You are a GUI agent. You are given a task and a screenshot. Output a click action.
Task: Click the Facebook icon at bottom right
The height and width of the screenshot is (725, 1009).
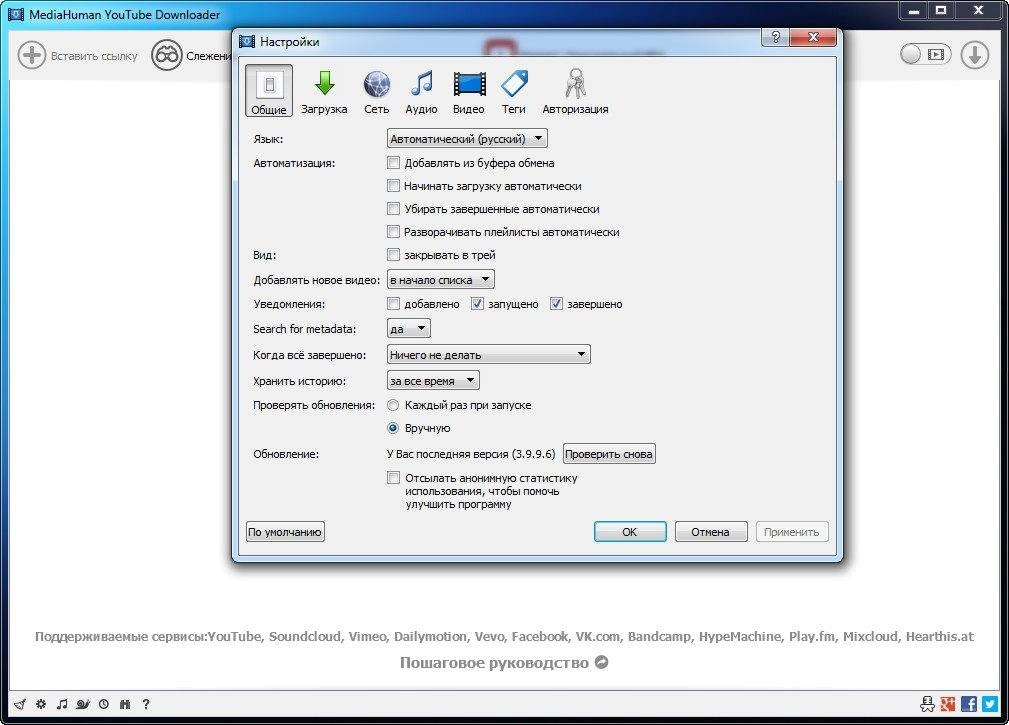pyautogui.click(x=969, y=704)
